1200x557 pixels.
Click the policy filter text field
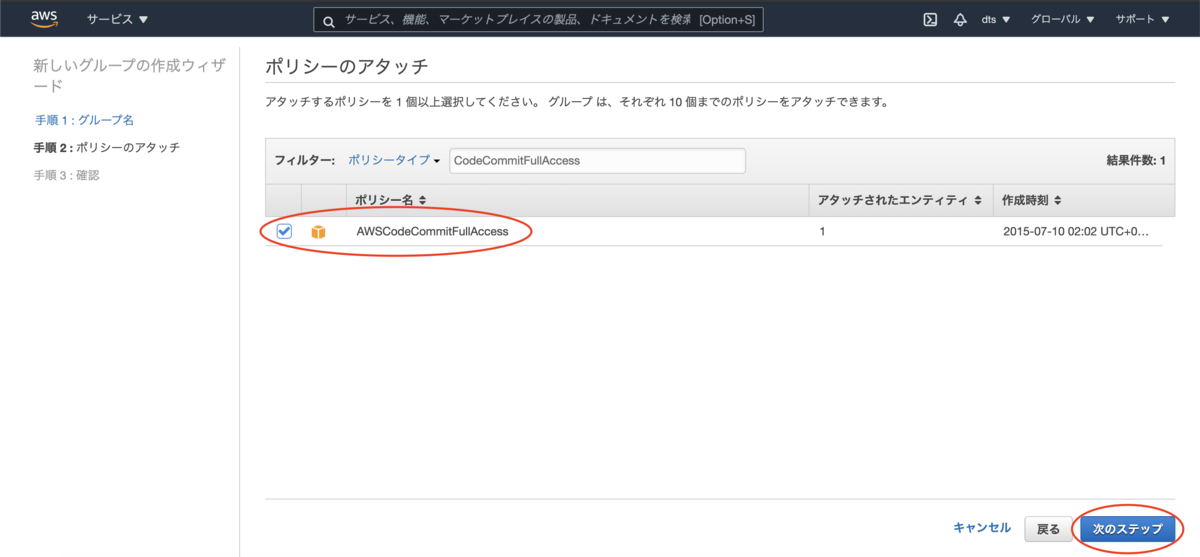pos(597,160)
